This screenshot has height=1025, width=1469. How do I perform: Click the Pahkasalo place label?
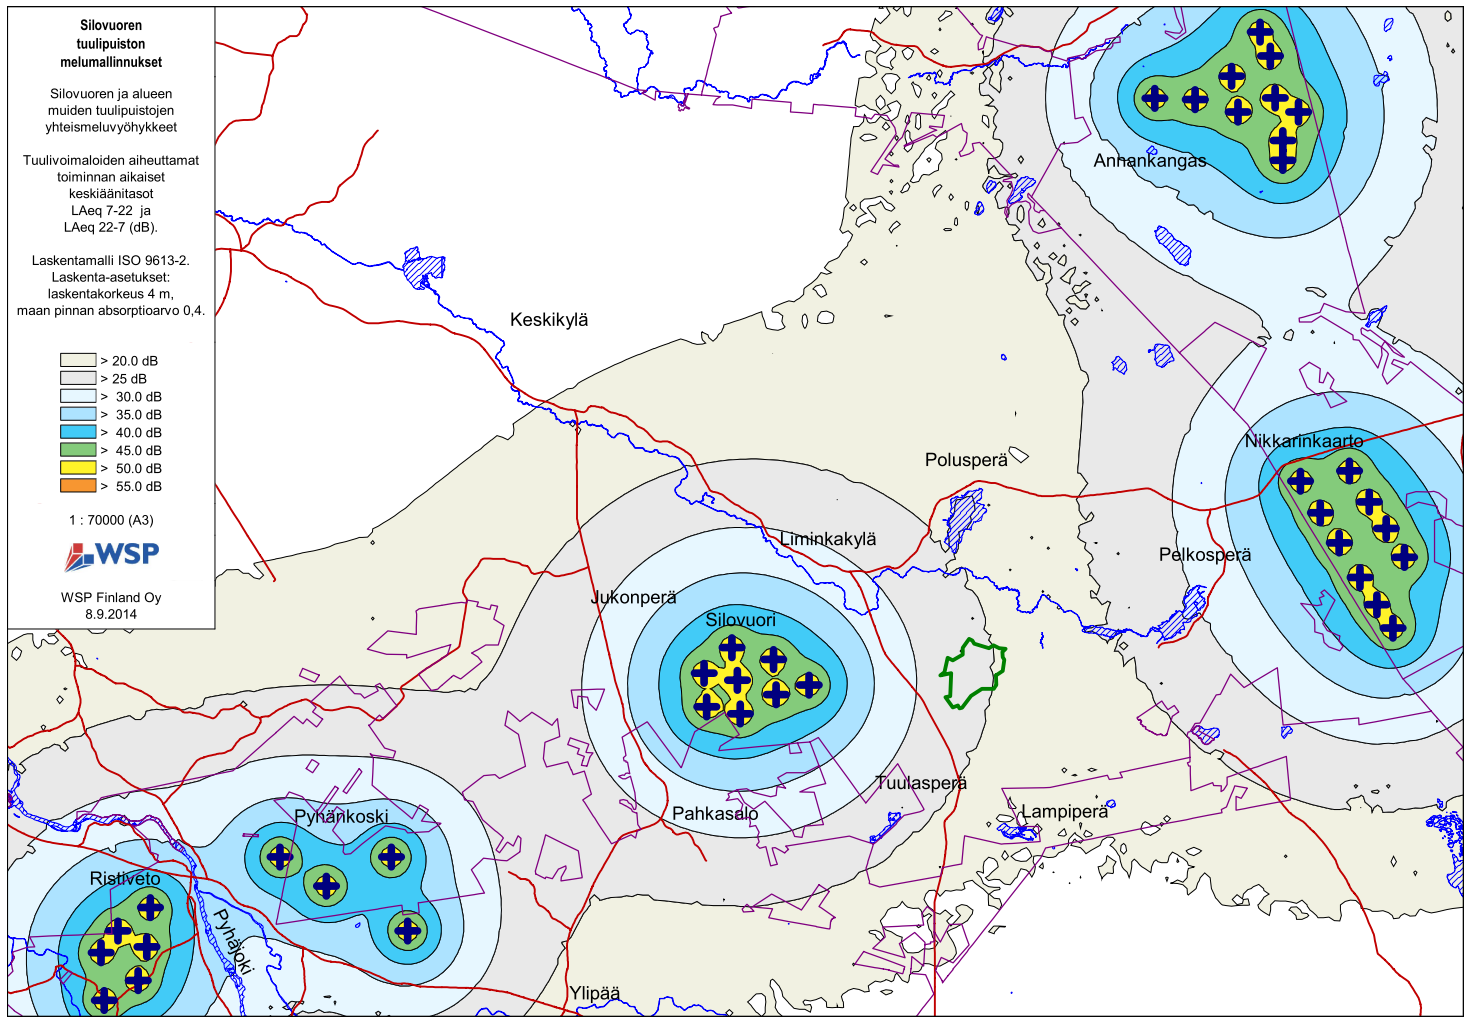pos(715,814)
